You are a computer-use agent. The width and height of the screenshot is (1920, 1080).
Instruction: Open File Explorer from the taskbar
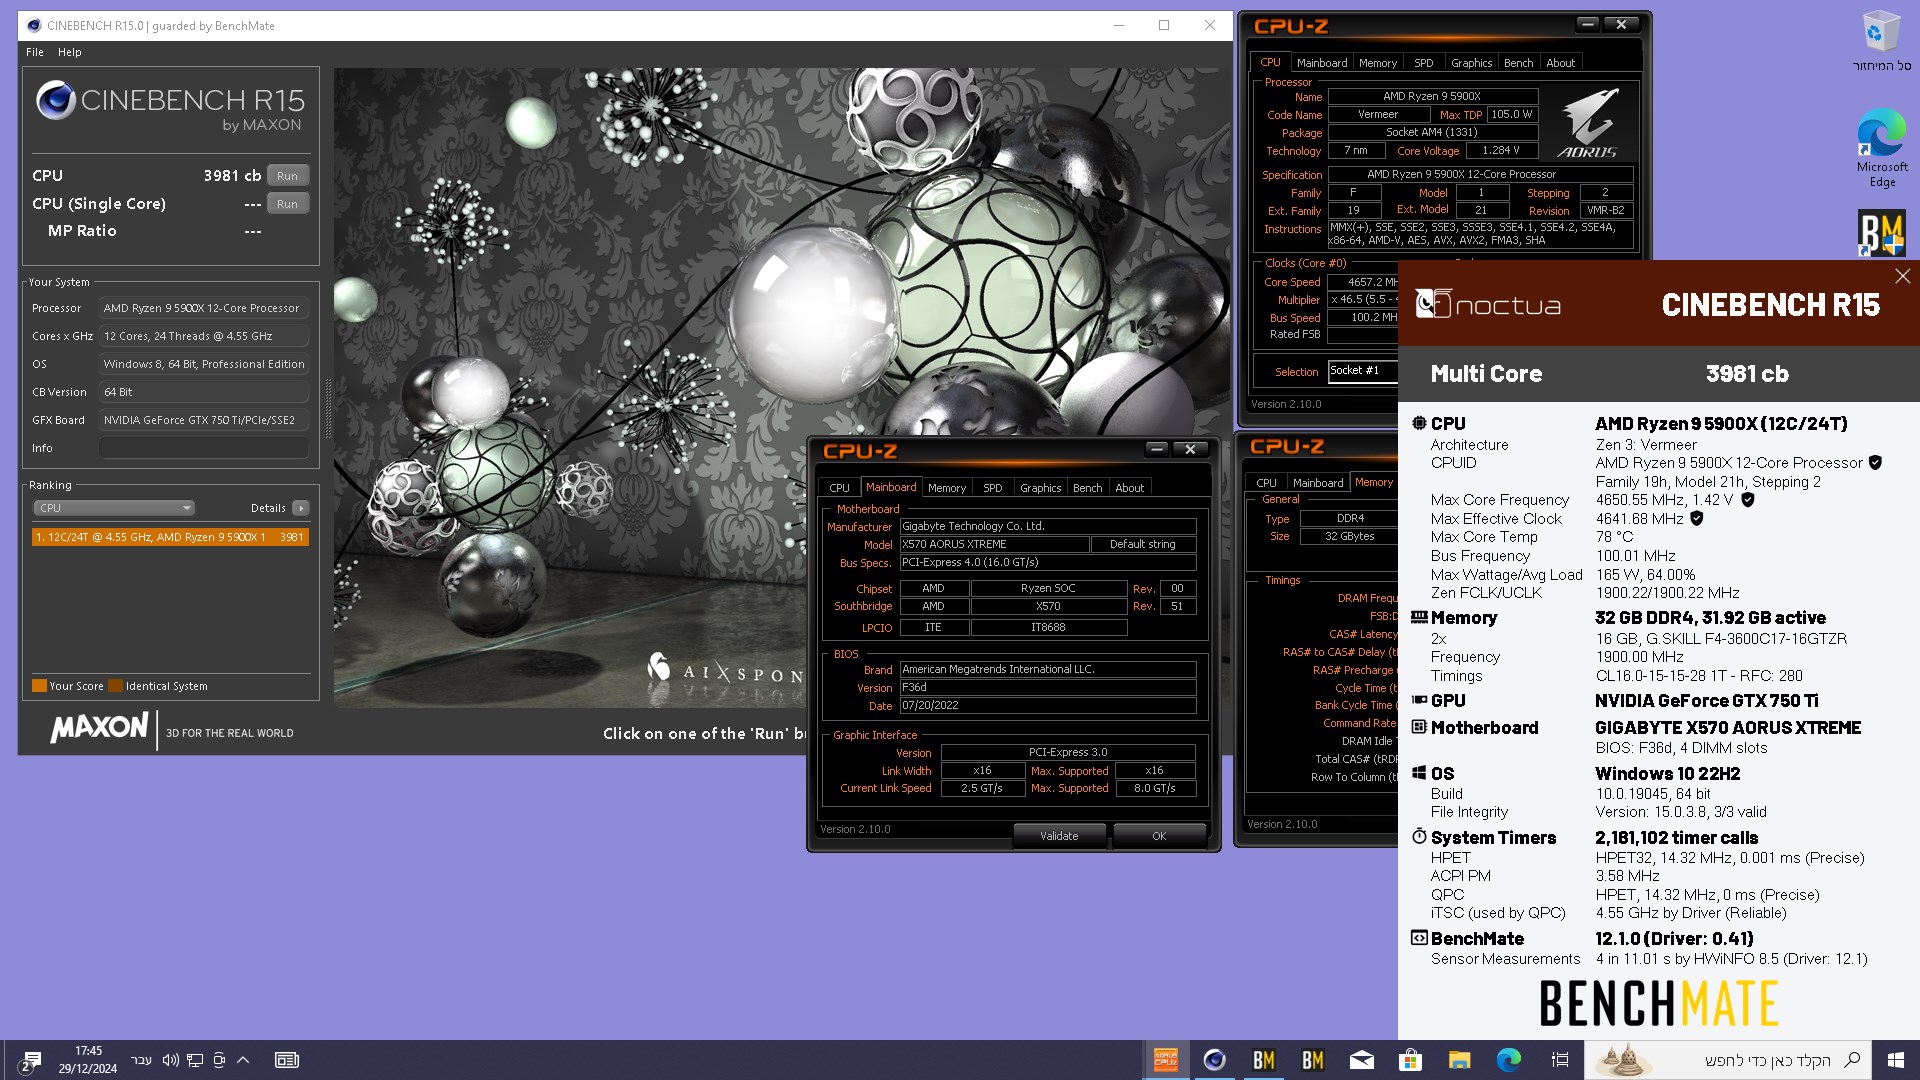(1459, 1060)
